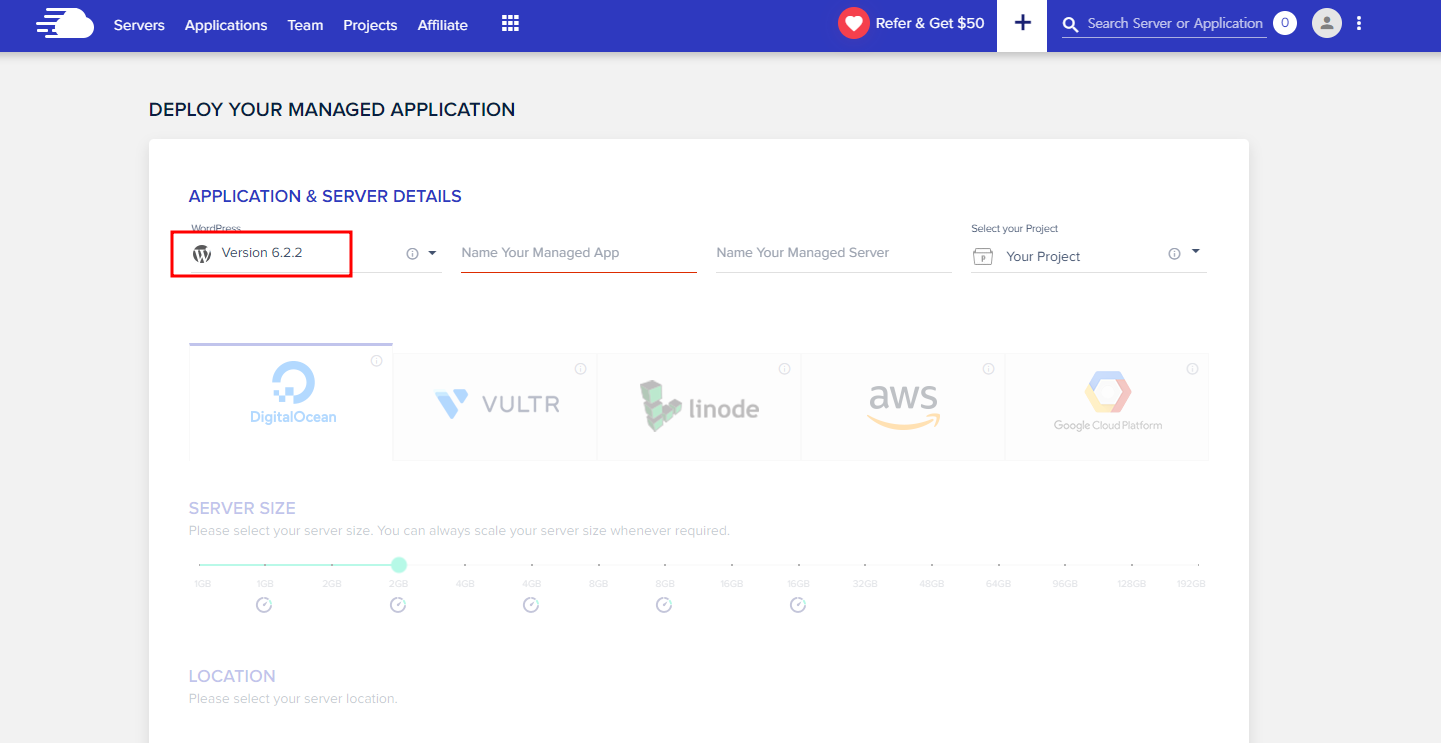Open the Projects menu
Viewport: 1441px width, 743px height.
point(370,25)
